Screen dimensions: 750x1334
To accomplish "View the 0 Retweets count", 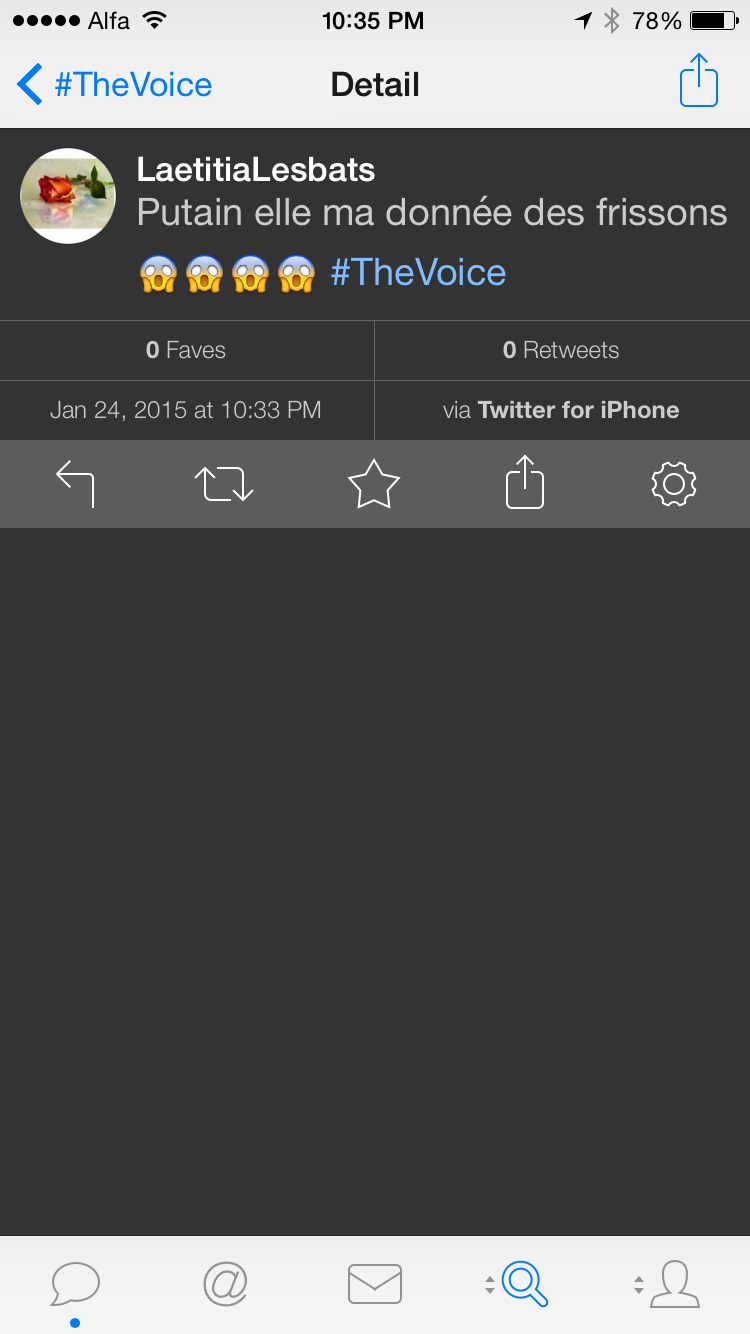I will [x=561, y=350].
